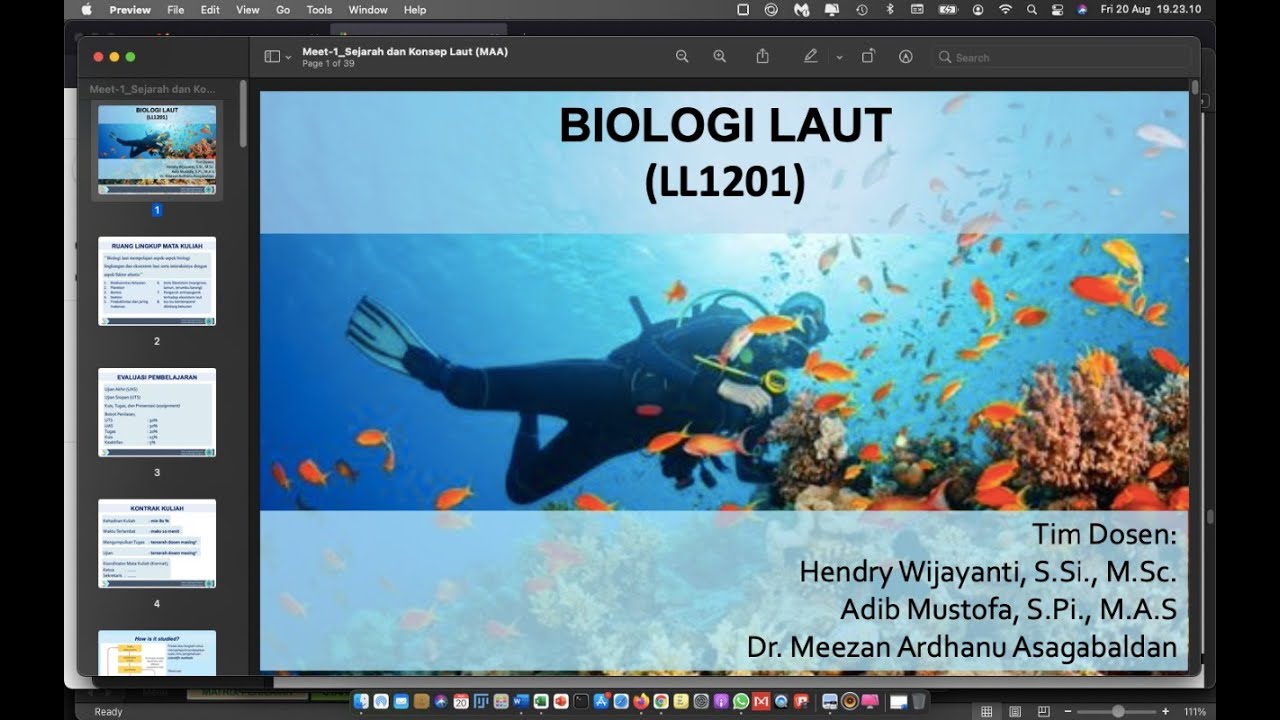Open the Go menu
The height and width of the screenshot is (720, 1280).
tap(283, 10)
